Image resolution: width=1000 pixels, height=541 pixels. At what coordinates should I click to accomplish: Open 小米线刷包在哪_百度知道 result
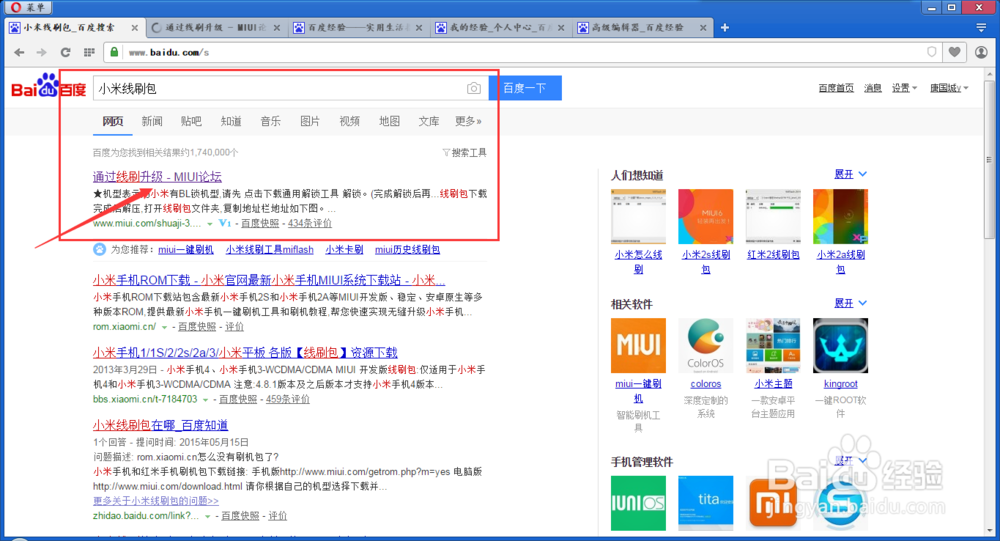click(160, 425)
